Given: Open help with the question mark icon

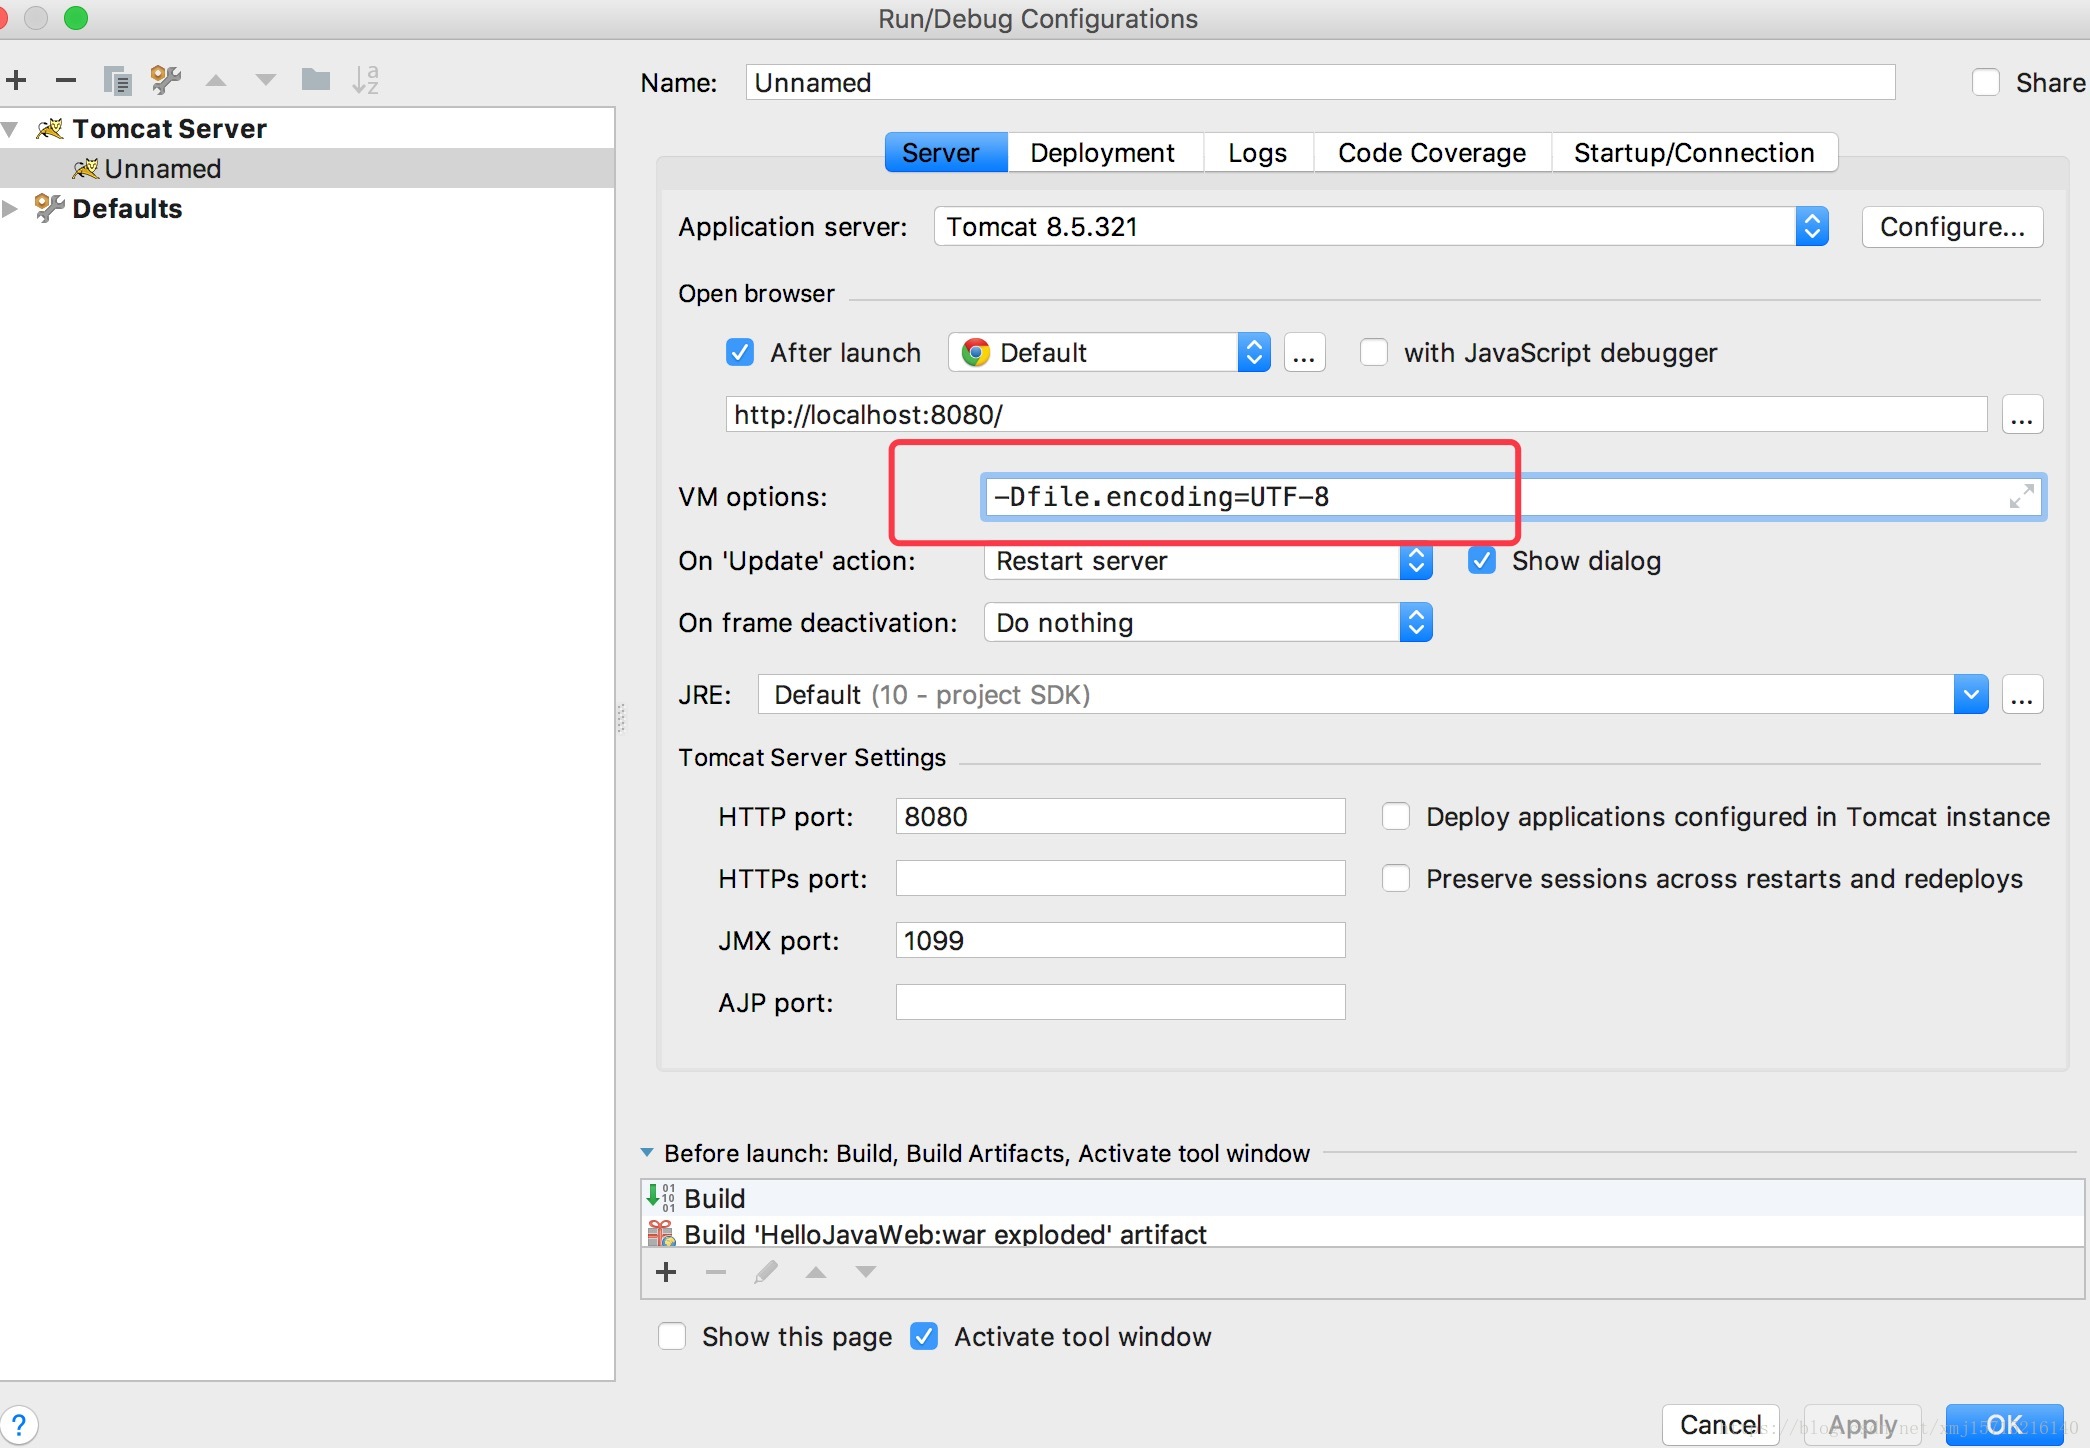Looking at the screenshot, I should [x=18, y=1424].
